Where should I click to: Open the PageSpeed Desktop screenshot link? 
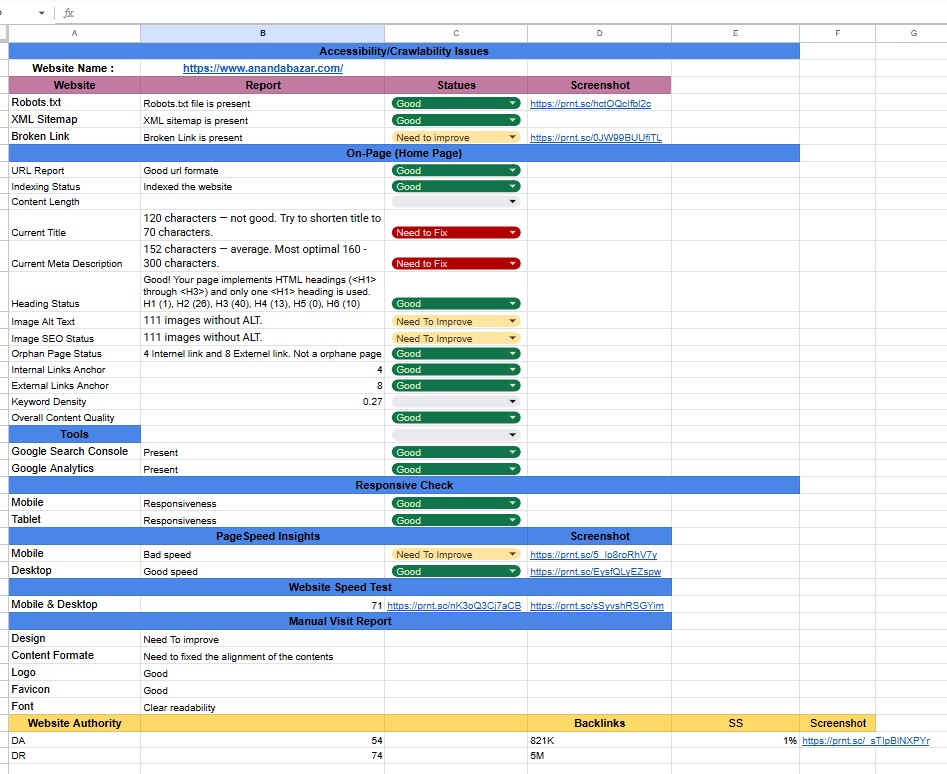[x=595, y=571]
